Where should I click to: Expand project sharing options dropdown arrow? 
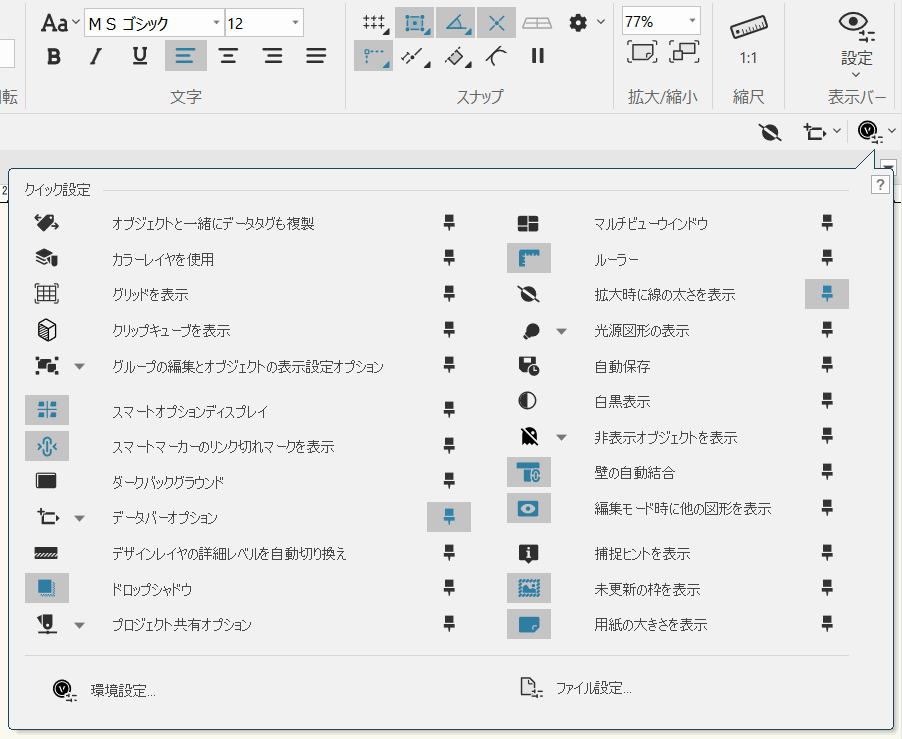point(80,625)
